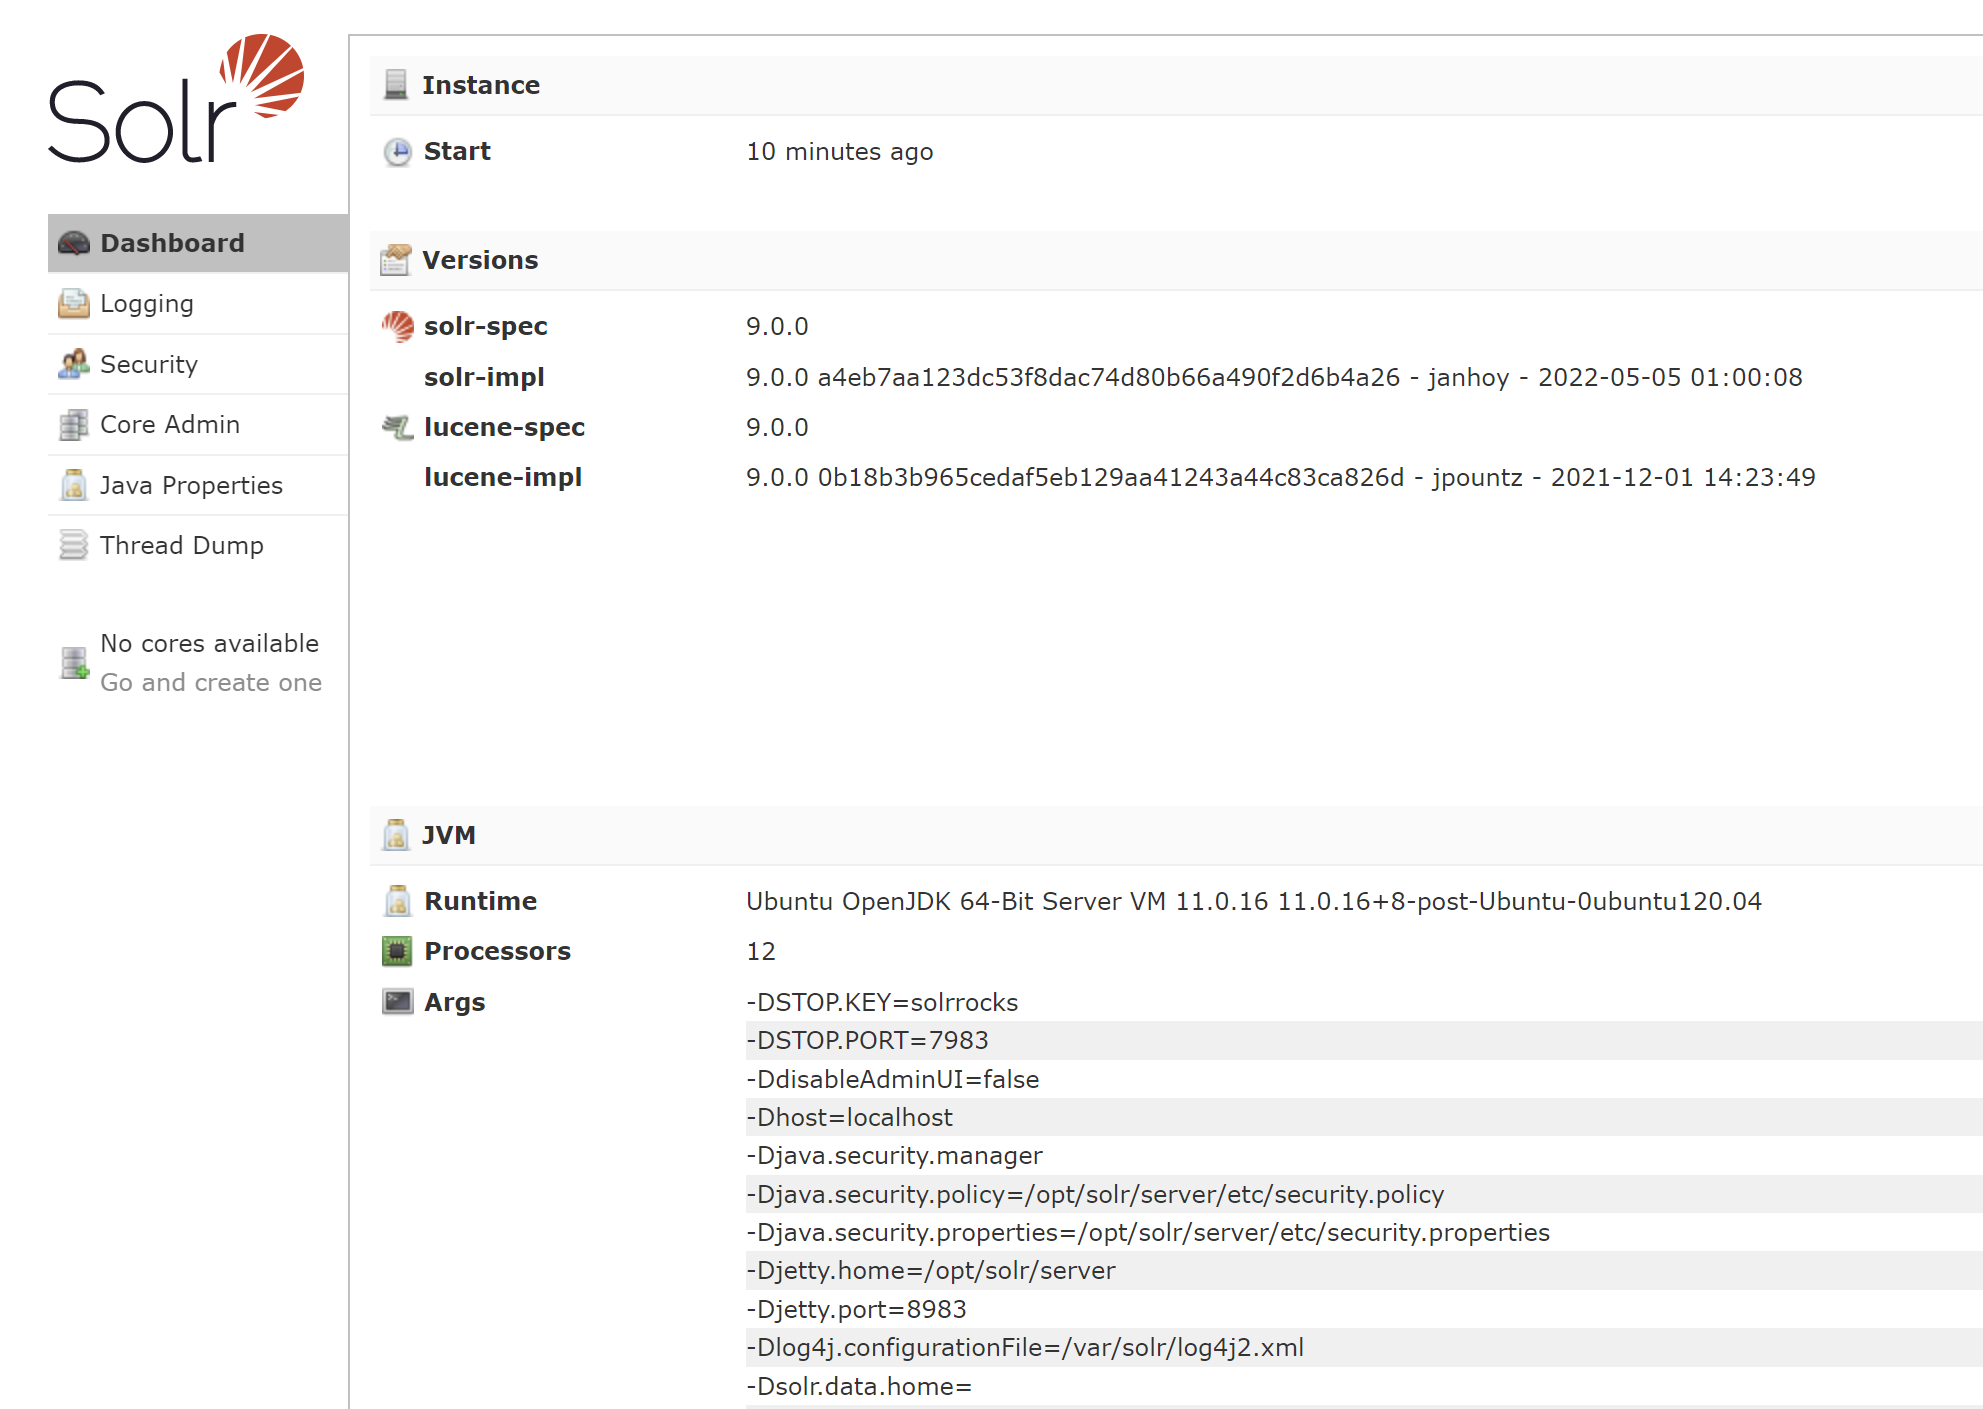1983x1409 pixels.
Task: Click the Core Admin server icon
Action: point(74,425)
